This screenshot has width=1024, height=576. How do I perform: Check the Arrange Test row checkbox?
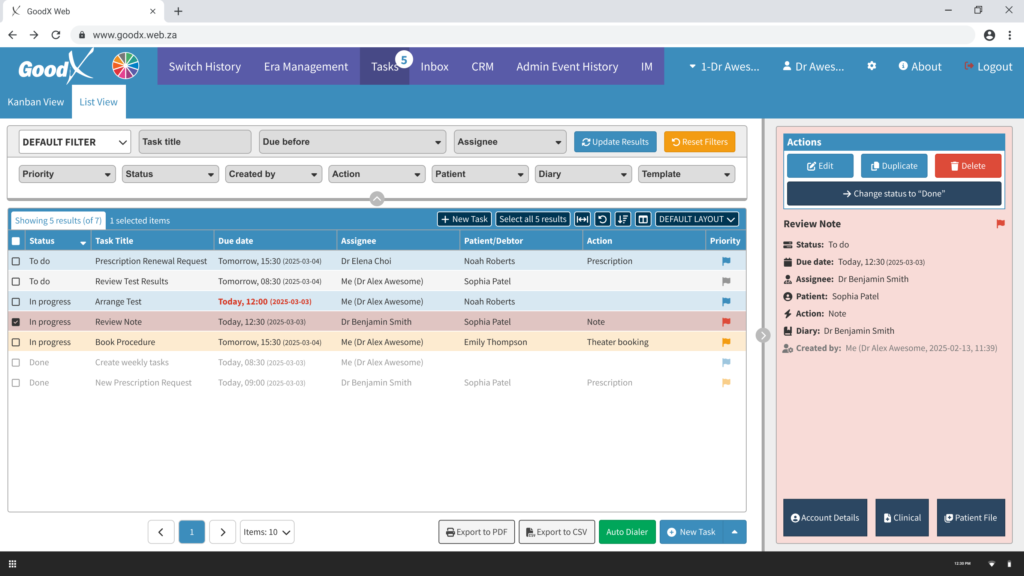[x=16, y=302]
